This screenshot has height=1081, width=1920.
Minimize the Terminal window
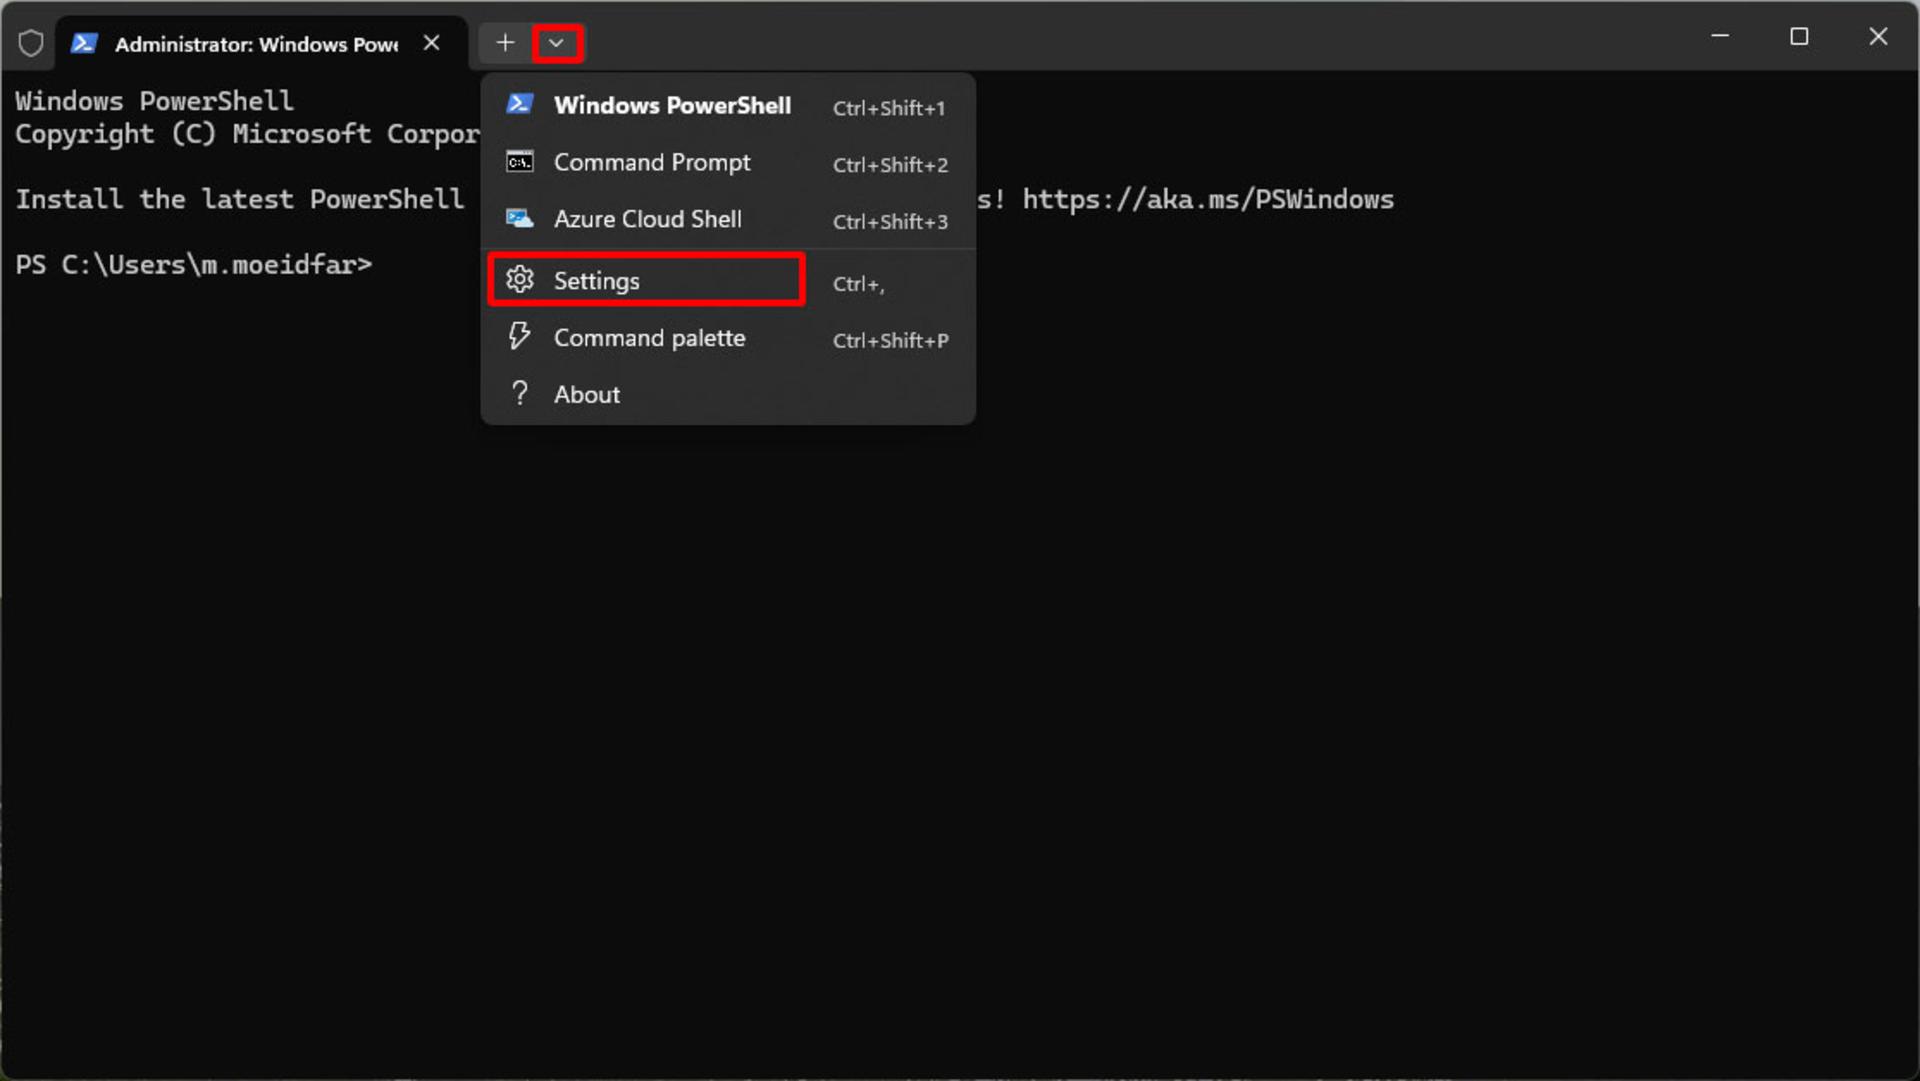click(1720, 37)
